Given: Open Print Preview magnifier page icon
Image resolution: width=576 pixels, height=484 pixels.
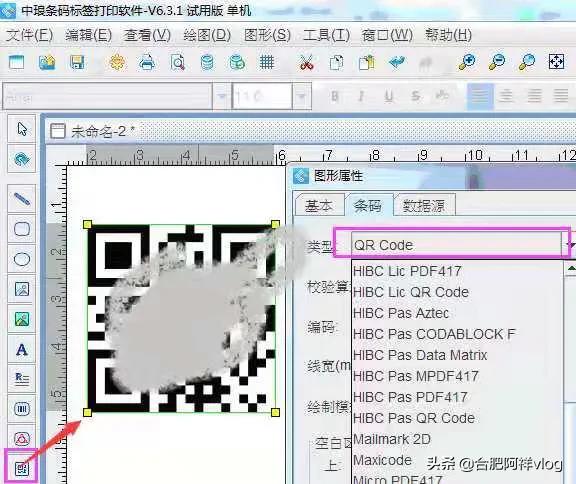Looking at the screenshot, I should tap(178, 62).
